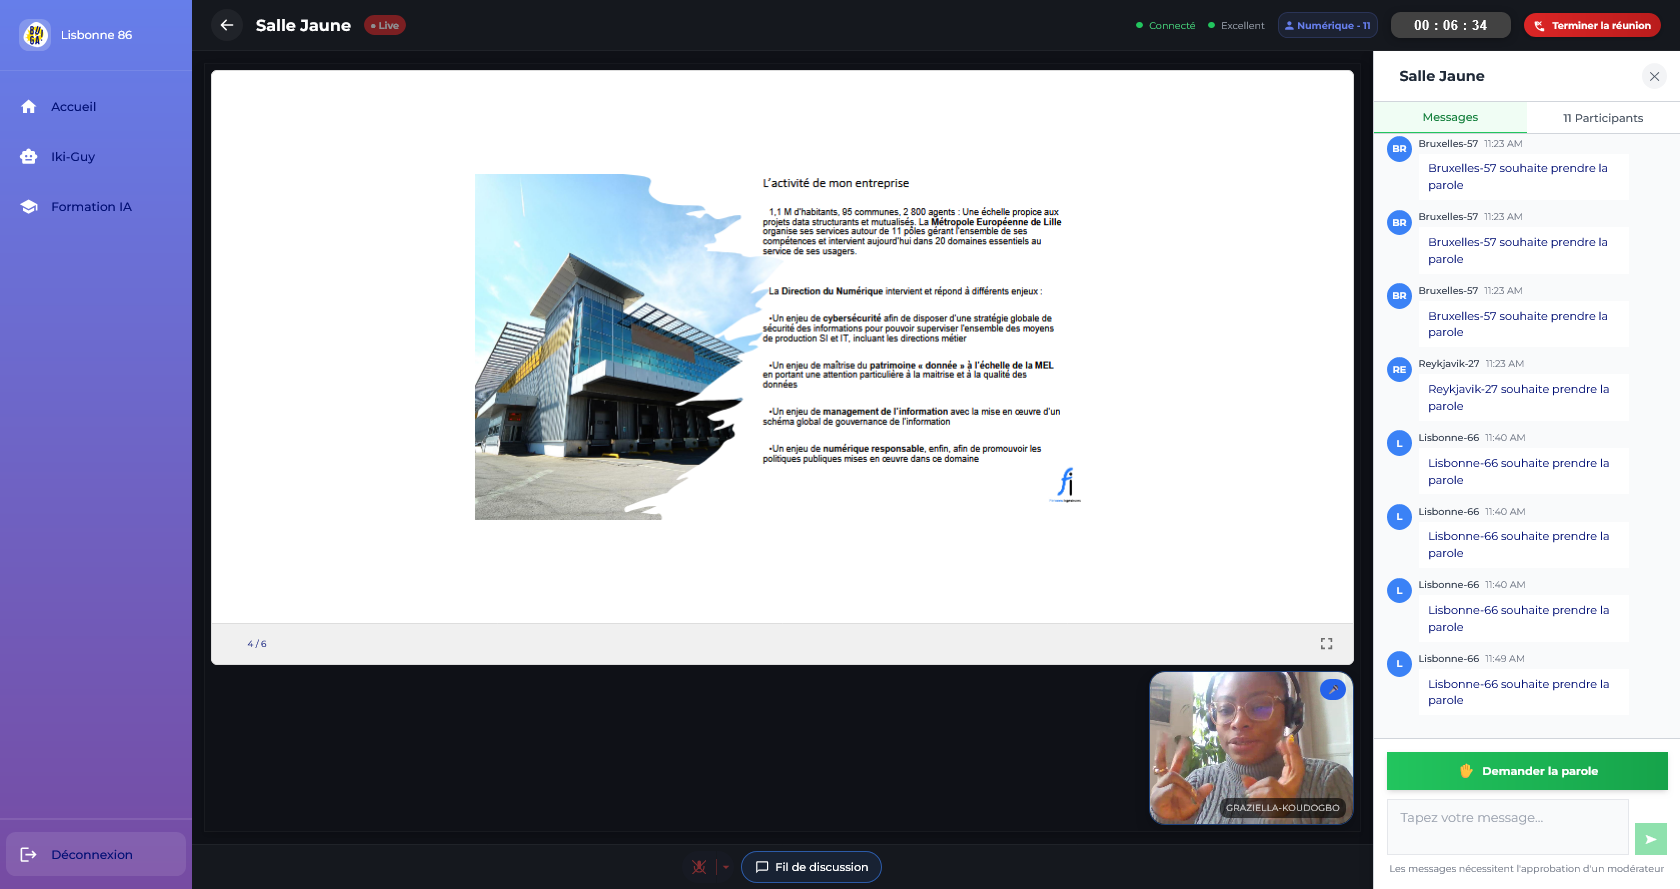Switch to the Messages tab

pyautogui.click(x=1449, y=117)
